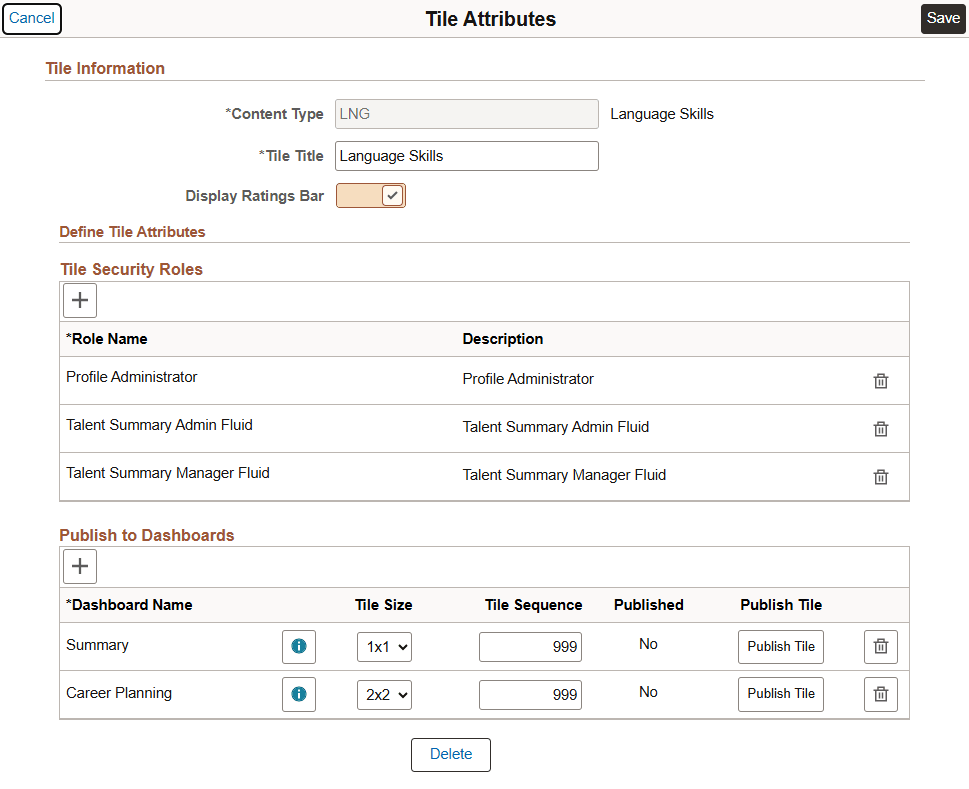Open Tile Size dropdown for Career Planning
The image size is (969, 789).
click(x=384, y=694)
